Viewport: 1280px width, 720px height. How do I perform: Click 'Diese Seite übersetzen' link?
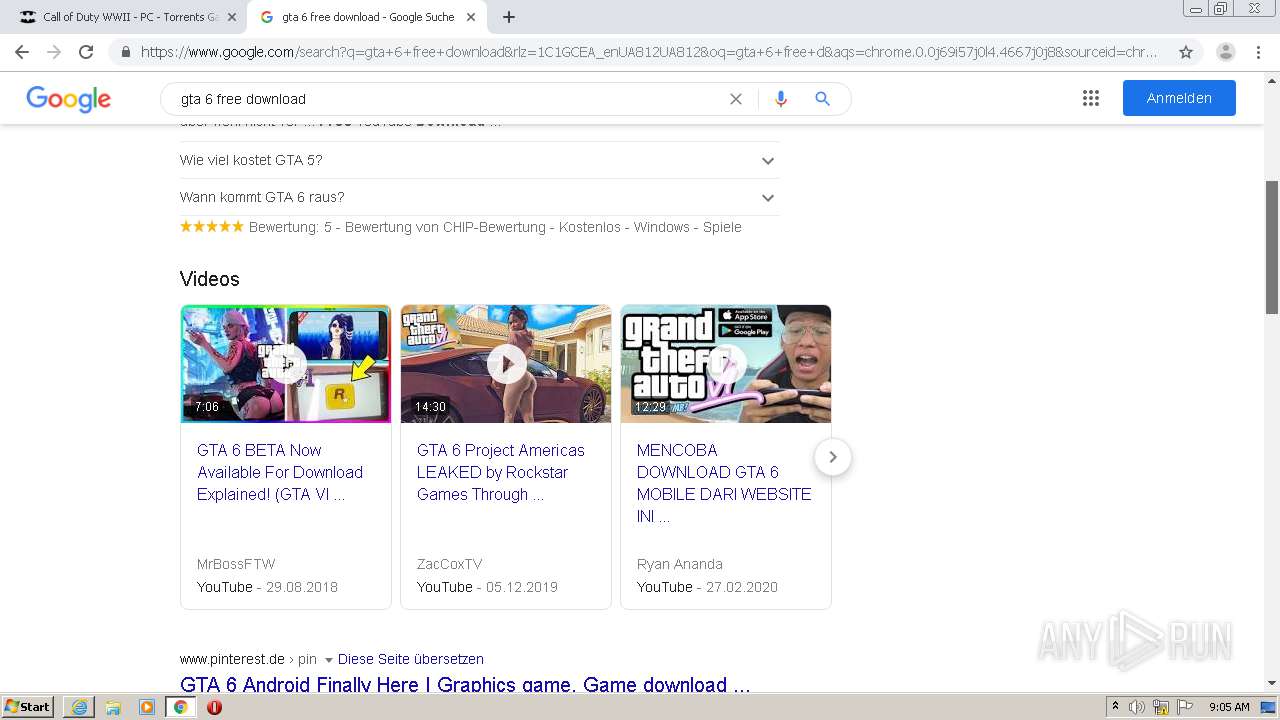coord(411,659)
